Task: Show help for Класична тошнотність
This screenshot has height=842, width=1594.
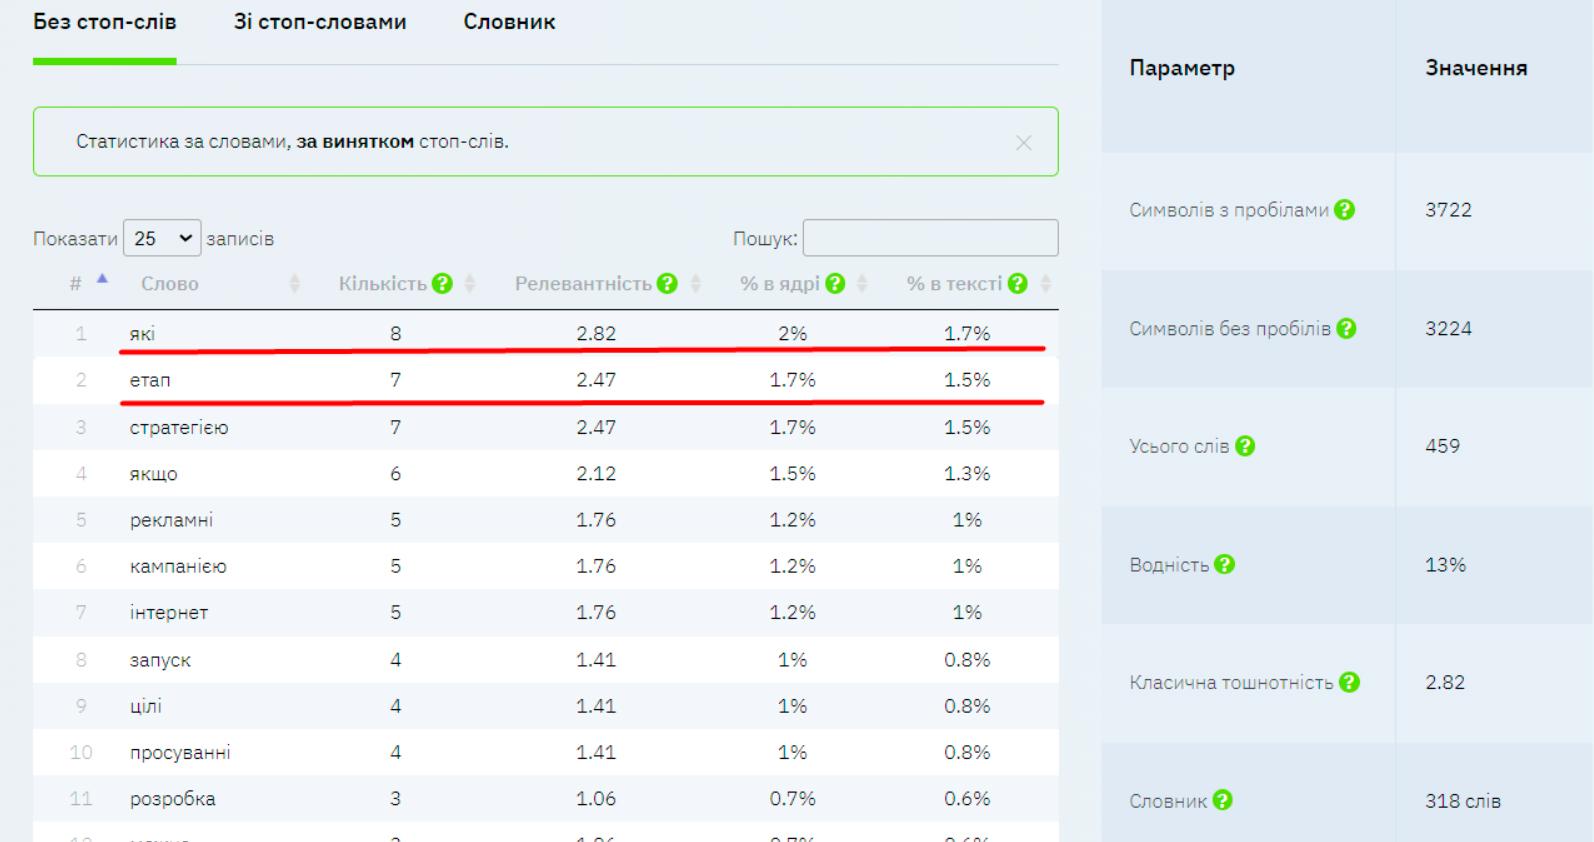Action: [x=1349, y=682]
